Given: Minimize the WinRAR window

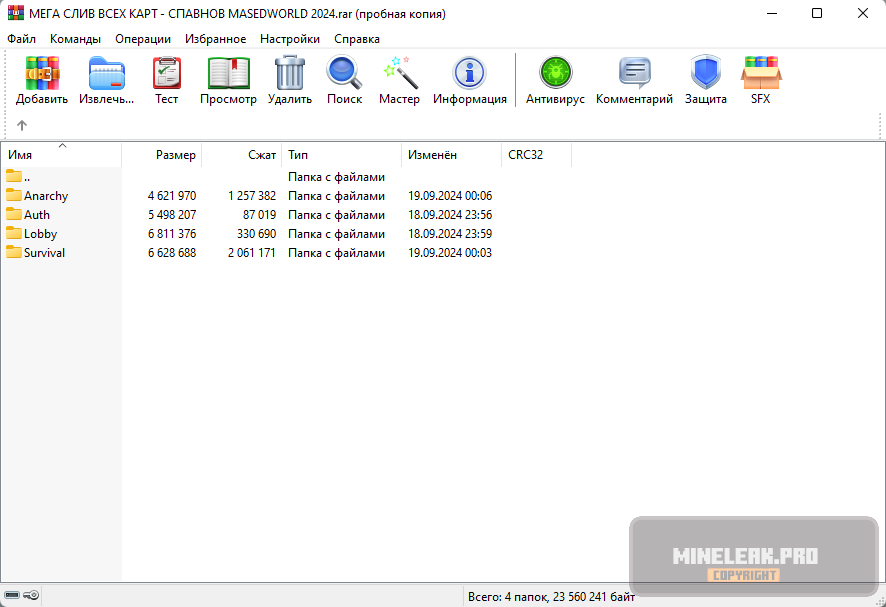Looking at the screenshot, I should tap(772, 13).
